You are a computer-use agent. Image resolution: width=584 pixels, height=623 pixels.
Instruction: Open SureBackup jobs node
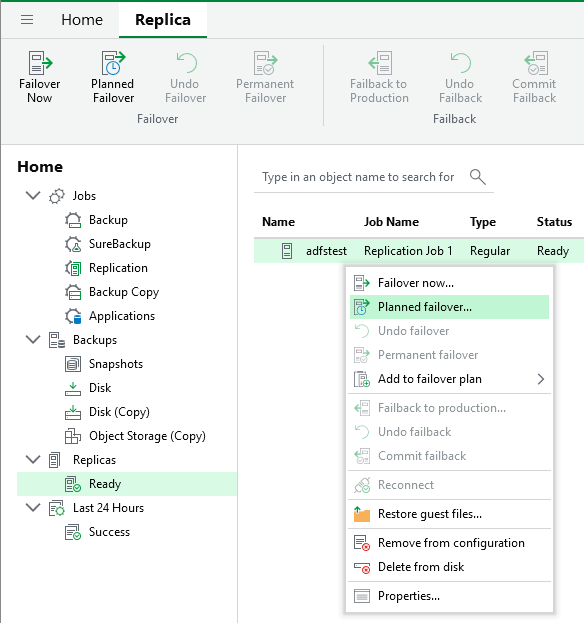(x=120, y=244)
